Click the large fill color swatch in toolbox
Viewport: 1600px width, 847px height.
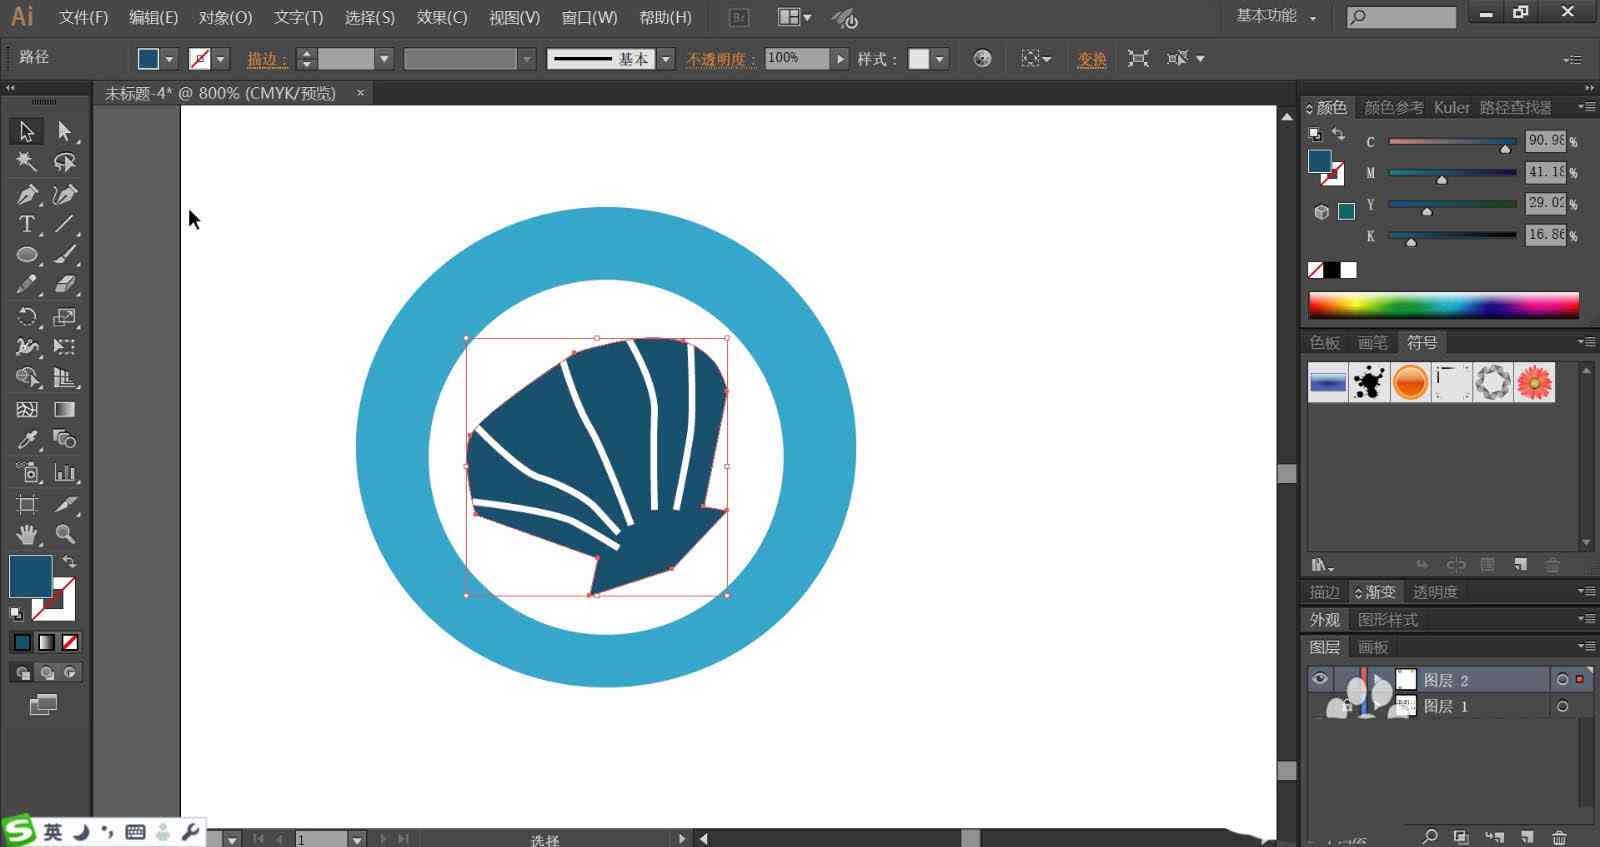[x=30, y=577]
